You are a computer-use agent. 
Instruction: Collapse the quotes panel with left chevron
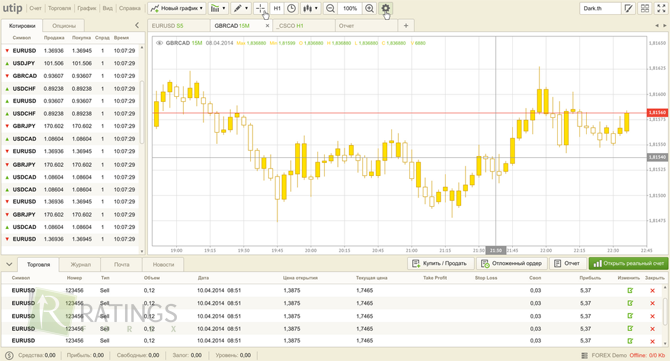137,25
